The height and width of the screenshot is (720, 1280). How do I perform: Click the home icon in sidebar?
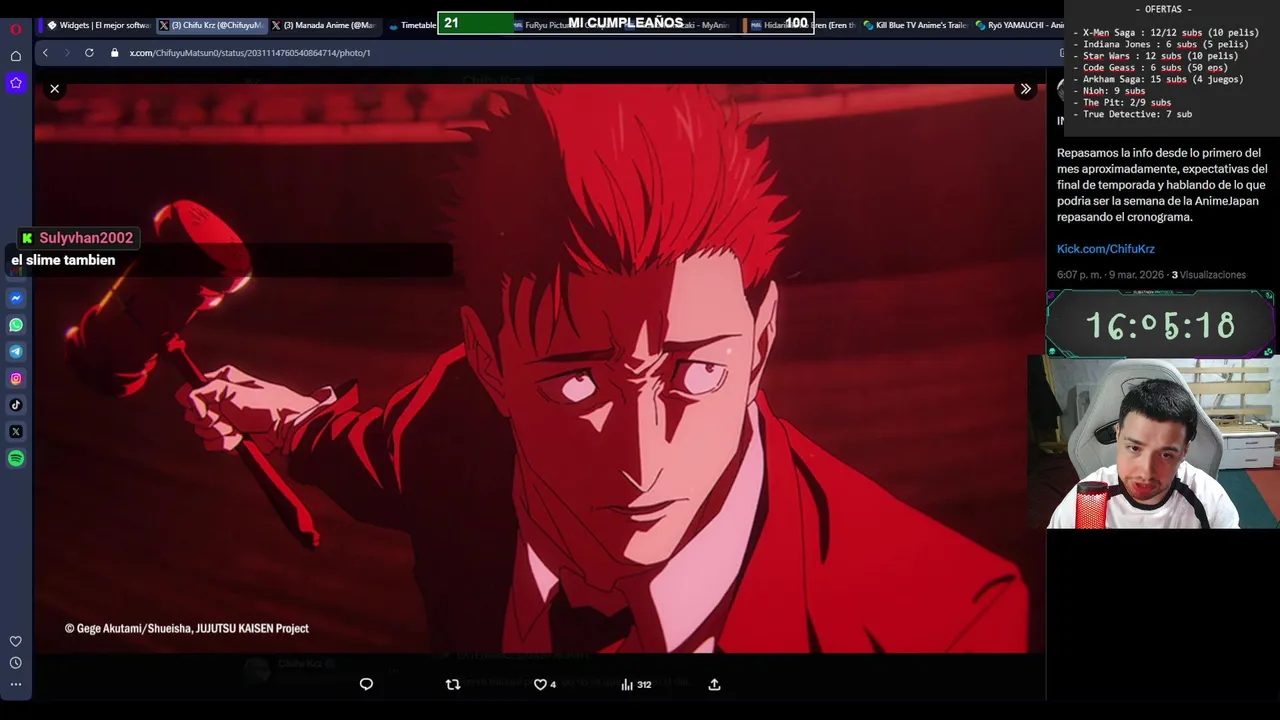pyautogui.click(x=16, y=56)
